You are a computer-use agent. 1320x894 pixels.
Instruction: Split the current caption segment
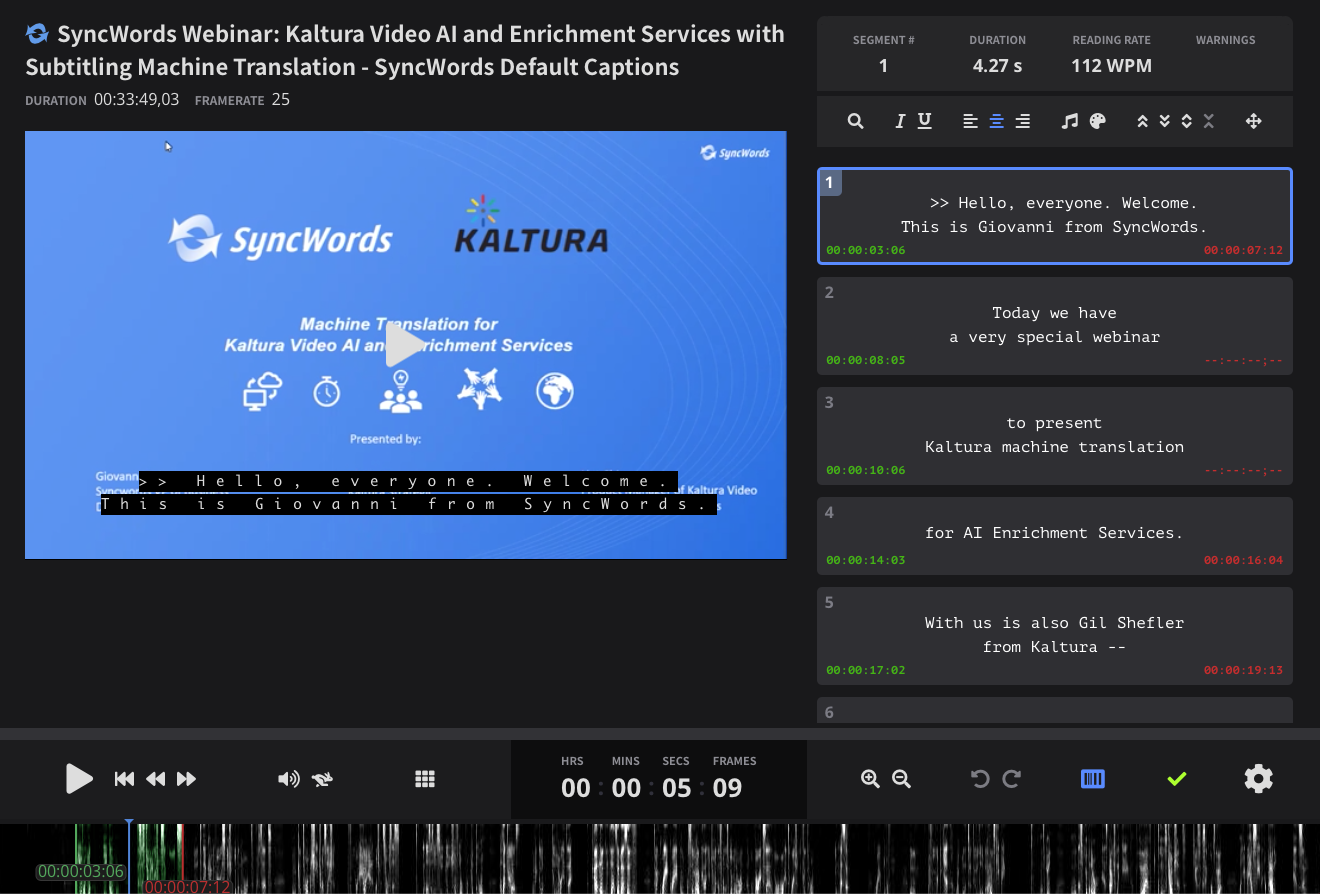point(1186,120)
